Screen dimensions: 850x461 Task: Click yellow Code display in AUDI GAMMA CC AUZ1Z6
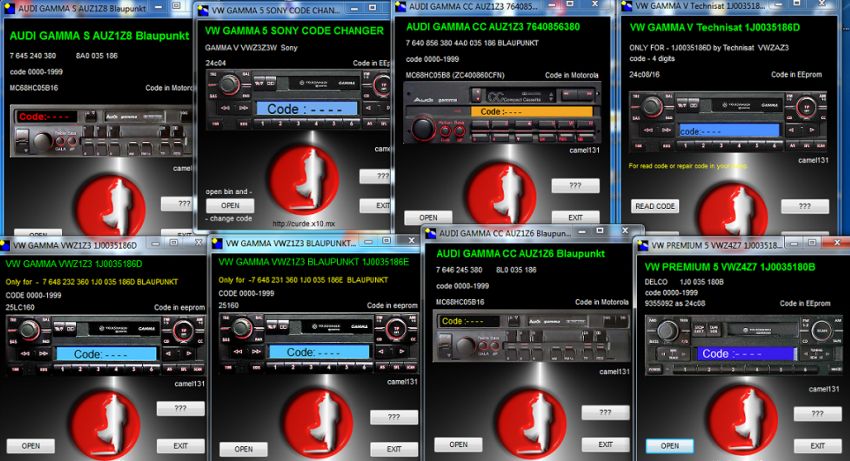click(x=469, y=321)
